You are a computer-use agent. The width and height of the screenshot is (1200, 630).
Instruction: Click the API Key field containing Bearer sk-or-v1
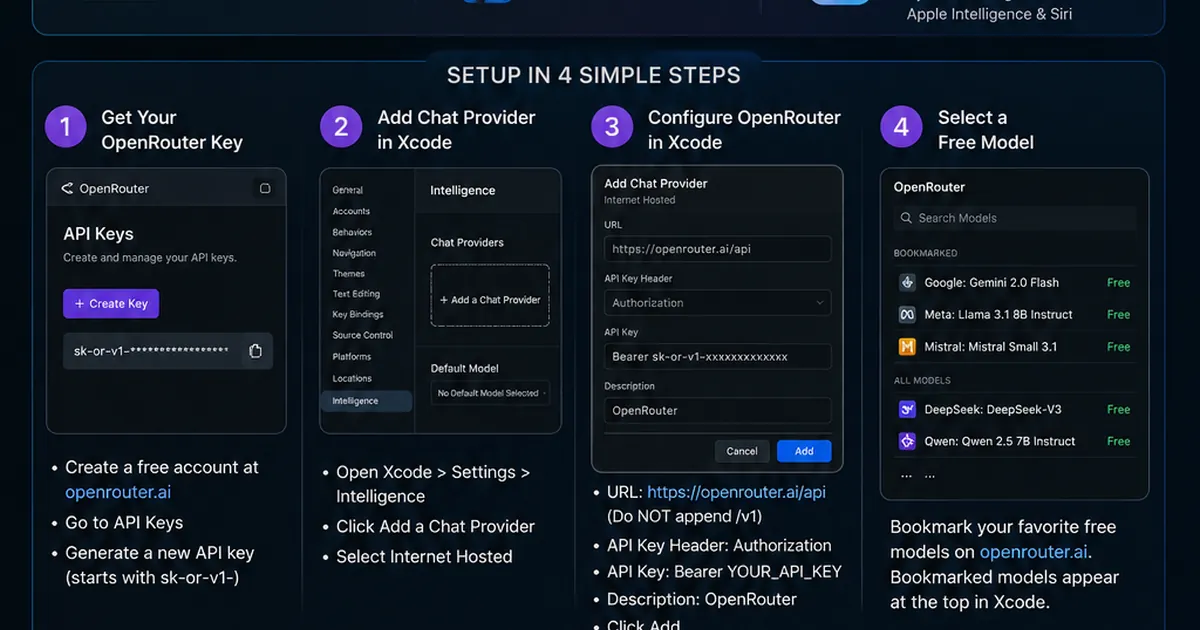(717, 357)
